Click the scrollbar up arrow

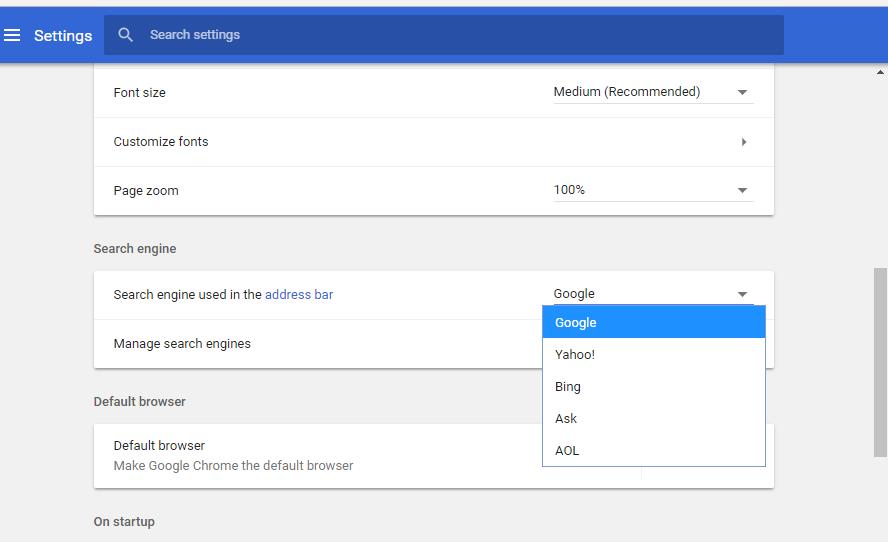(880, 72)
